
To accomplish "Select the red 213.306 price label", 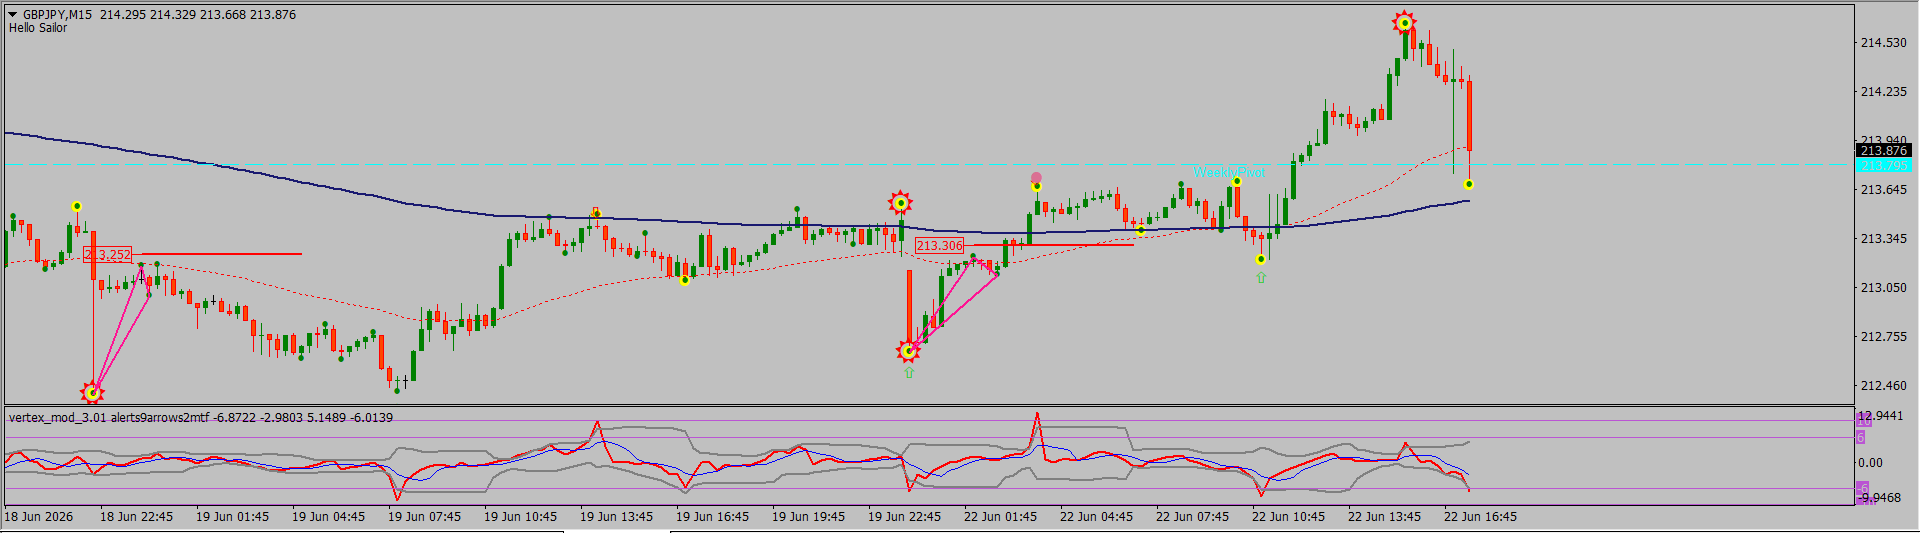I will click(940, 245).
